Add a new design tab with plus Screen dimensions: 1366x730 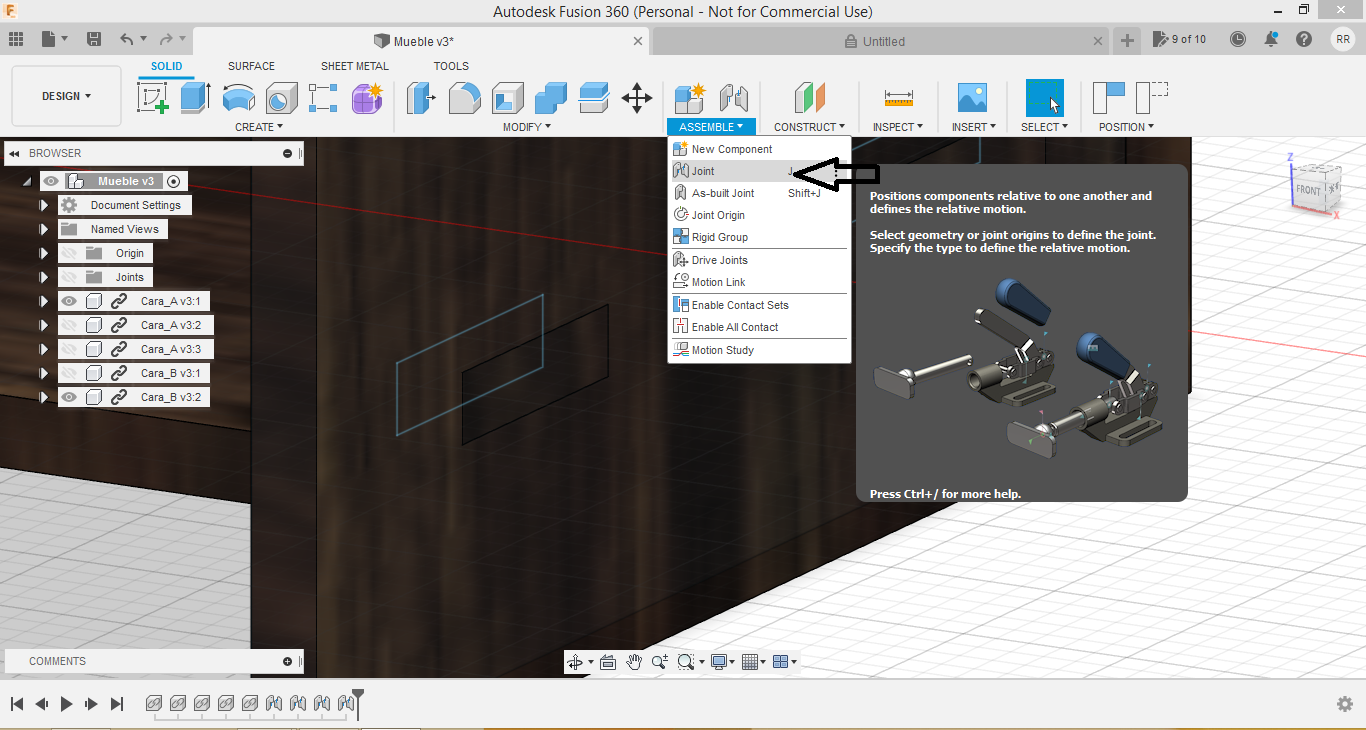[1127, 40]
